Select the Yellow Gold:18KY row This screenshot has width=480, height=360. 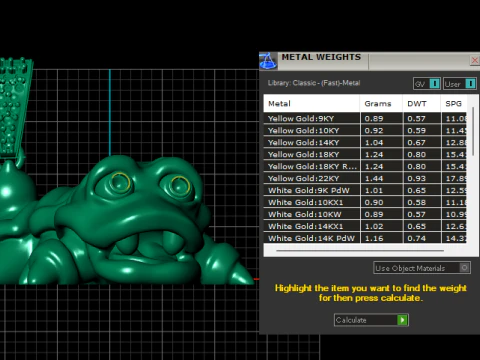(365, 155)
